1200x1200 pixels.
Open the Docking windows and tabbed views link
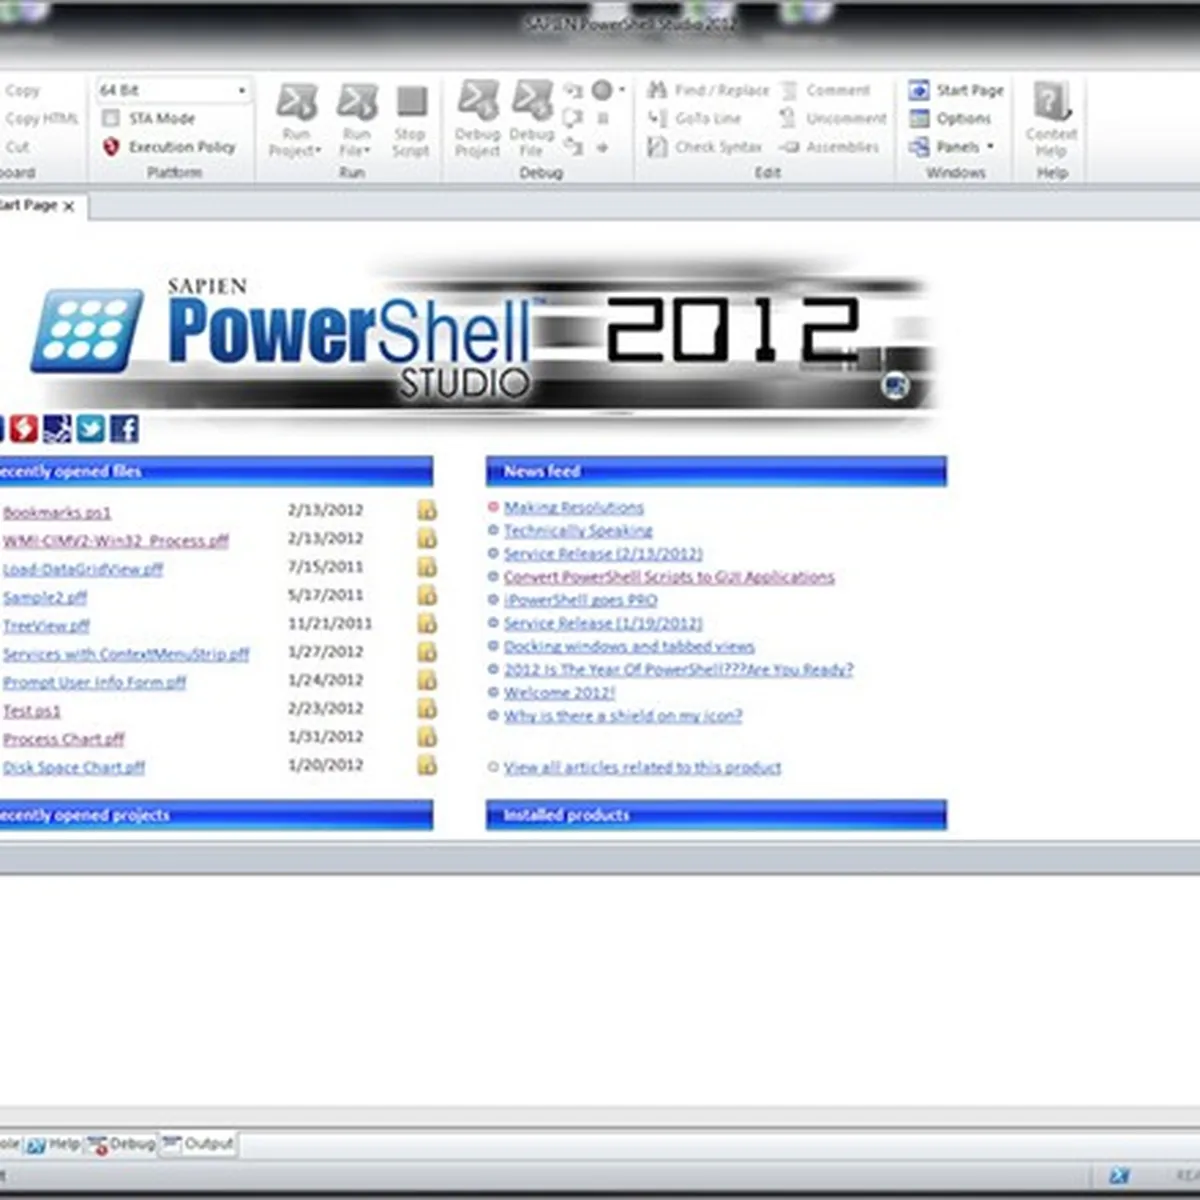629,646
